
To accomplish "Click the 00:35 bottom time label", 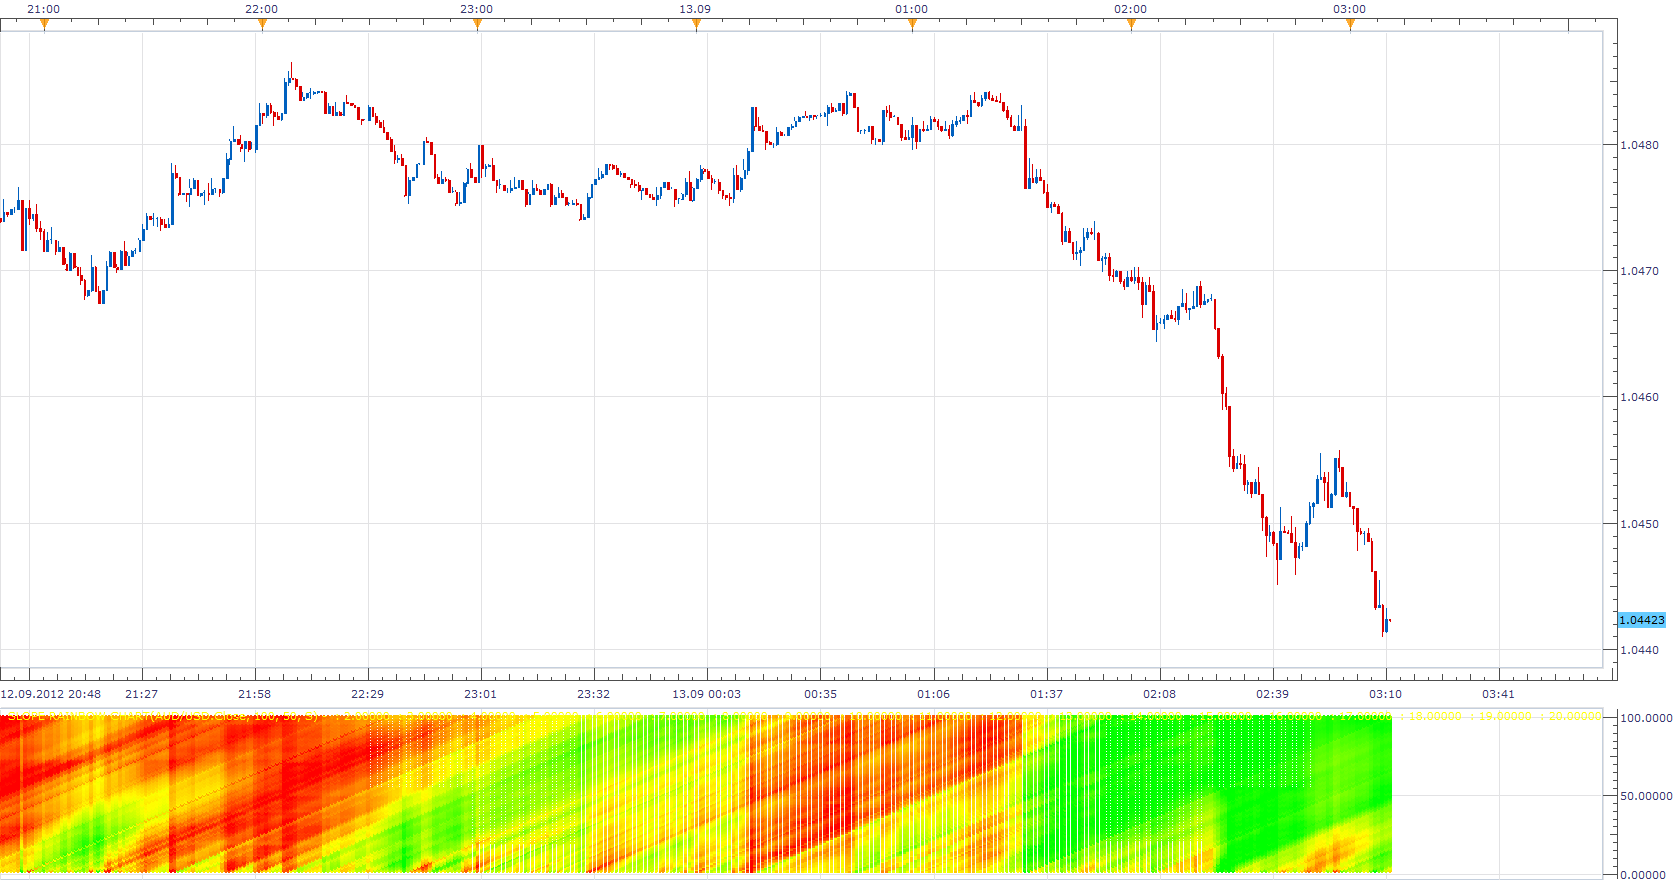I will (820, 694).
